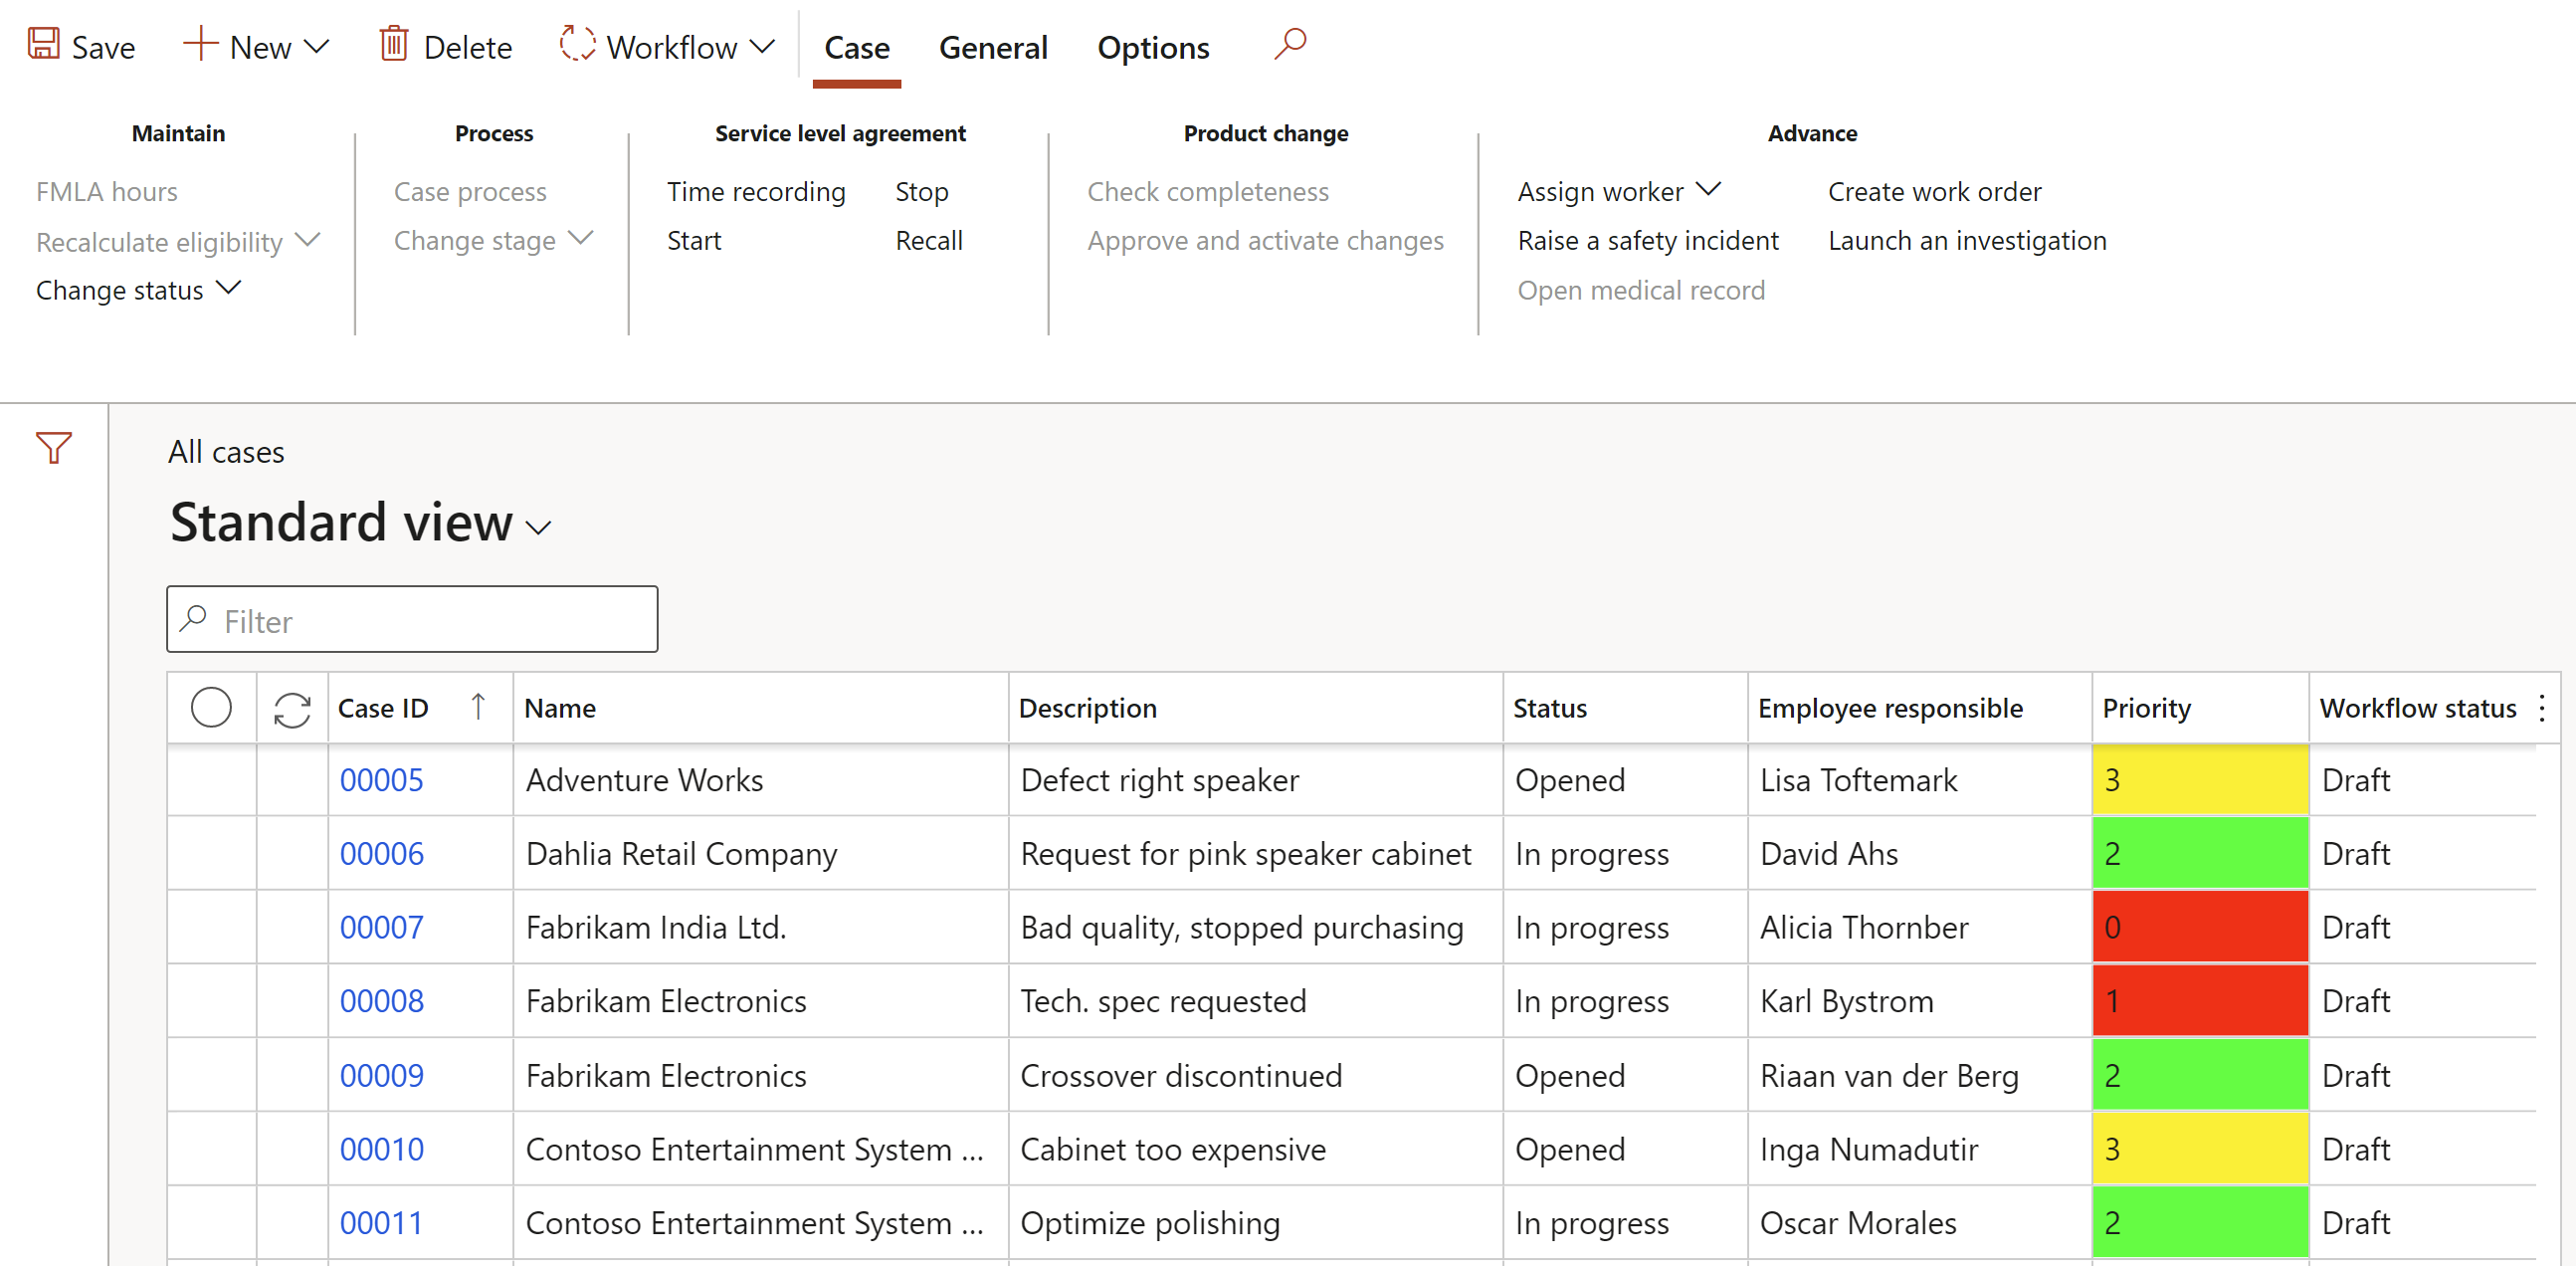Sort by the Case ID arrow
This screenshot has height=1267, width=2576.
(478, 707)
